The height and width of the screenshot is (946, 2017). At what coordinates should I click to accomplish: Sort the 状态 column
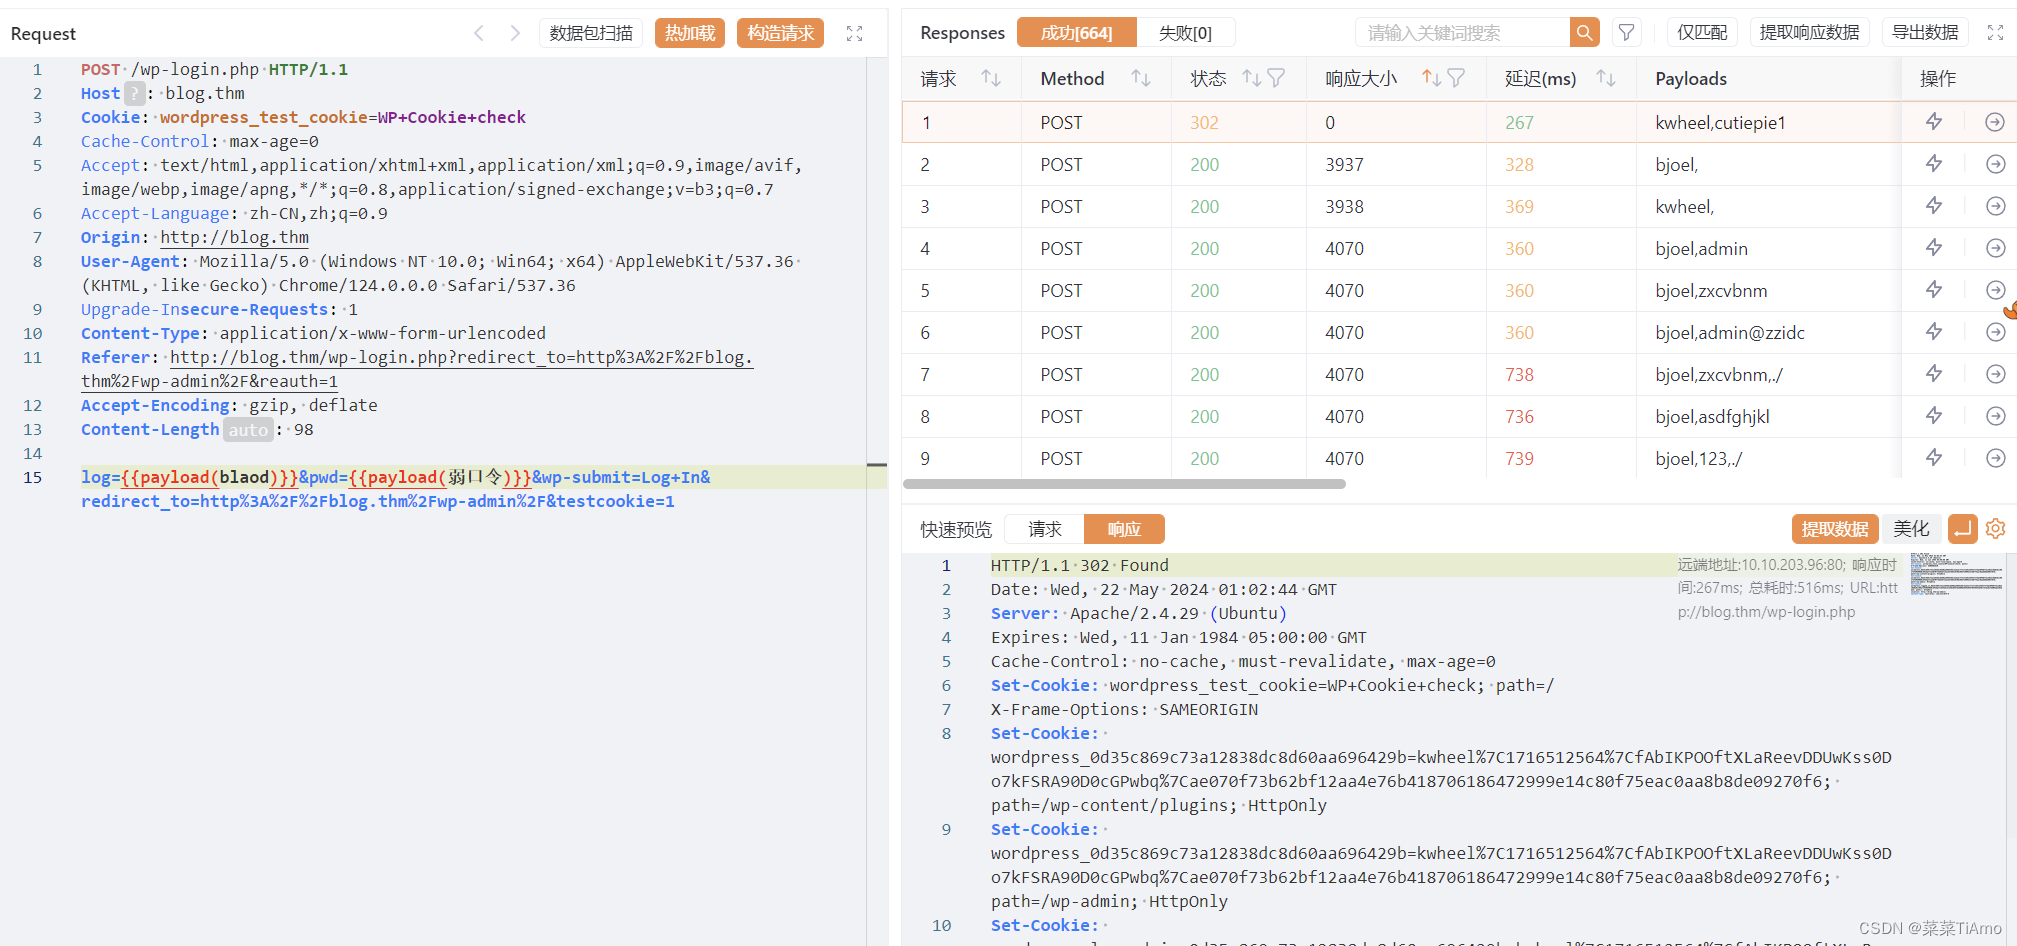[1251, 78]
